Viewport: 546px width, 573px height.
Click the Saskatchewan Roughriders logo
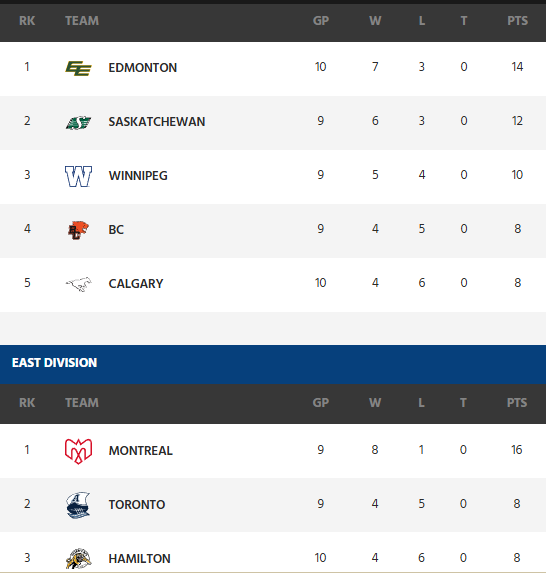click(x=78, y=122)
